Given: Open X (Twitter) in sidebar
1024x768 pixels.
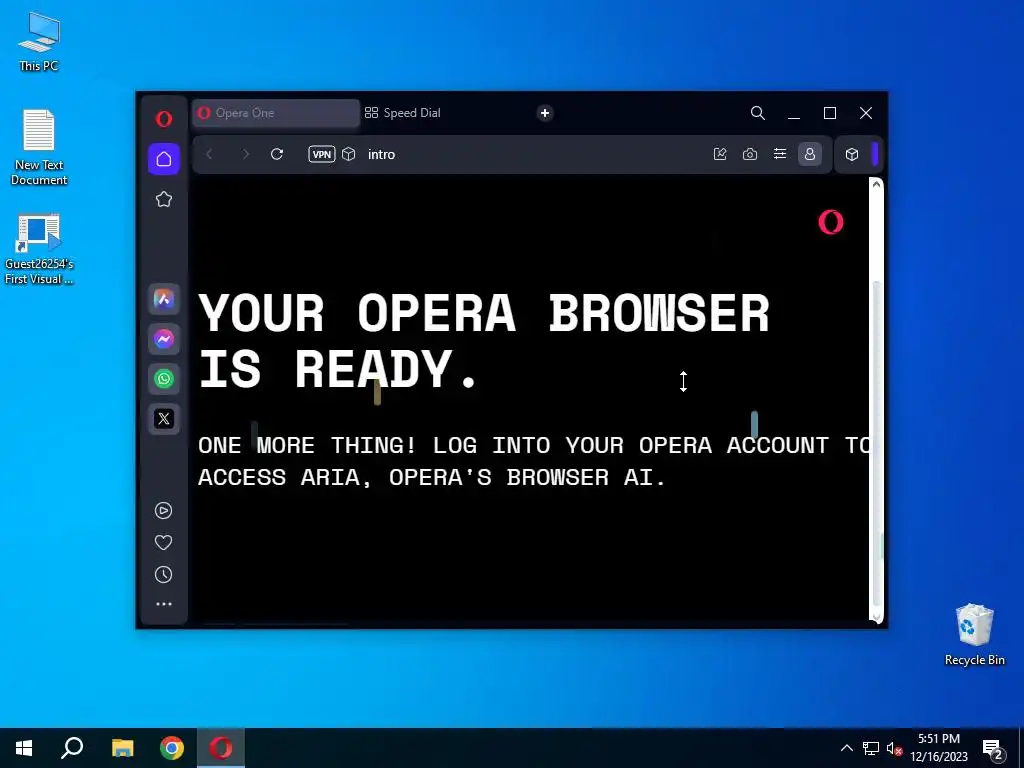Looking at the screenshot, I should pos(164,419).
